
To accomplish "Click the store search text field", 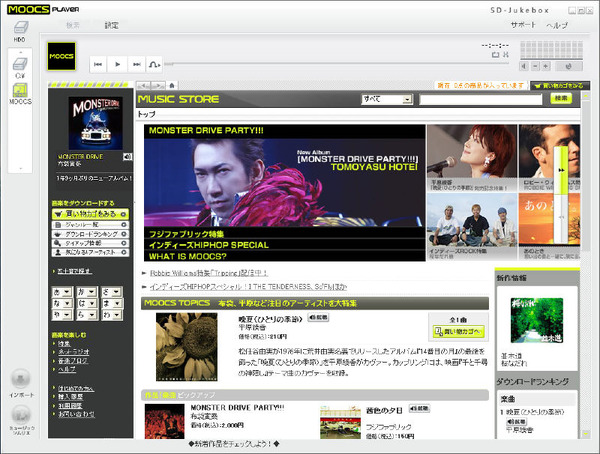I will 481,100.
